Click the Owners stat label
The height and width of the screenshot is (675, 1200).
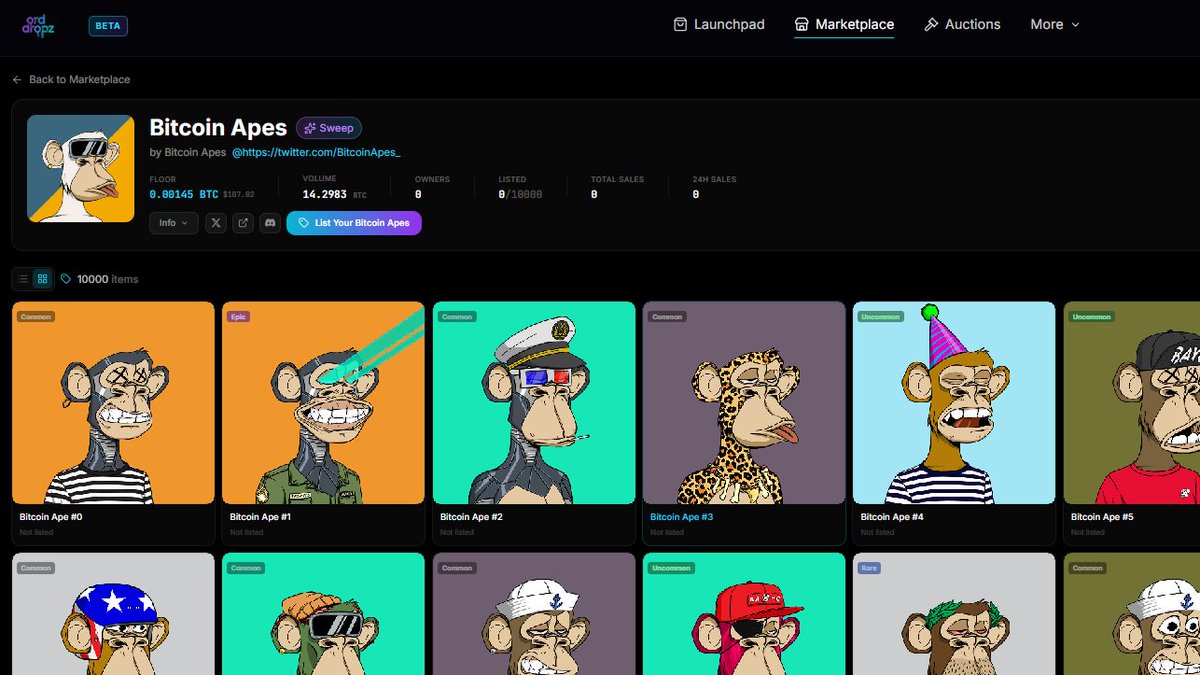(432, 179)
